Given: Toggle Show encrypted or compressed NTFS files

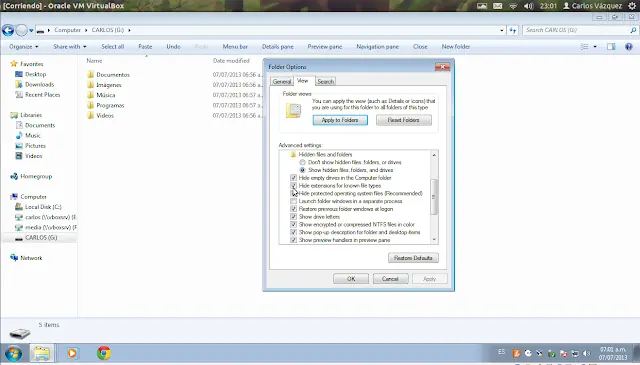Looking at the screenshot, I should click(293, 225).
